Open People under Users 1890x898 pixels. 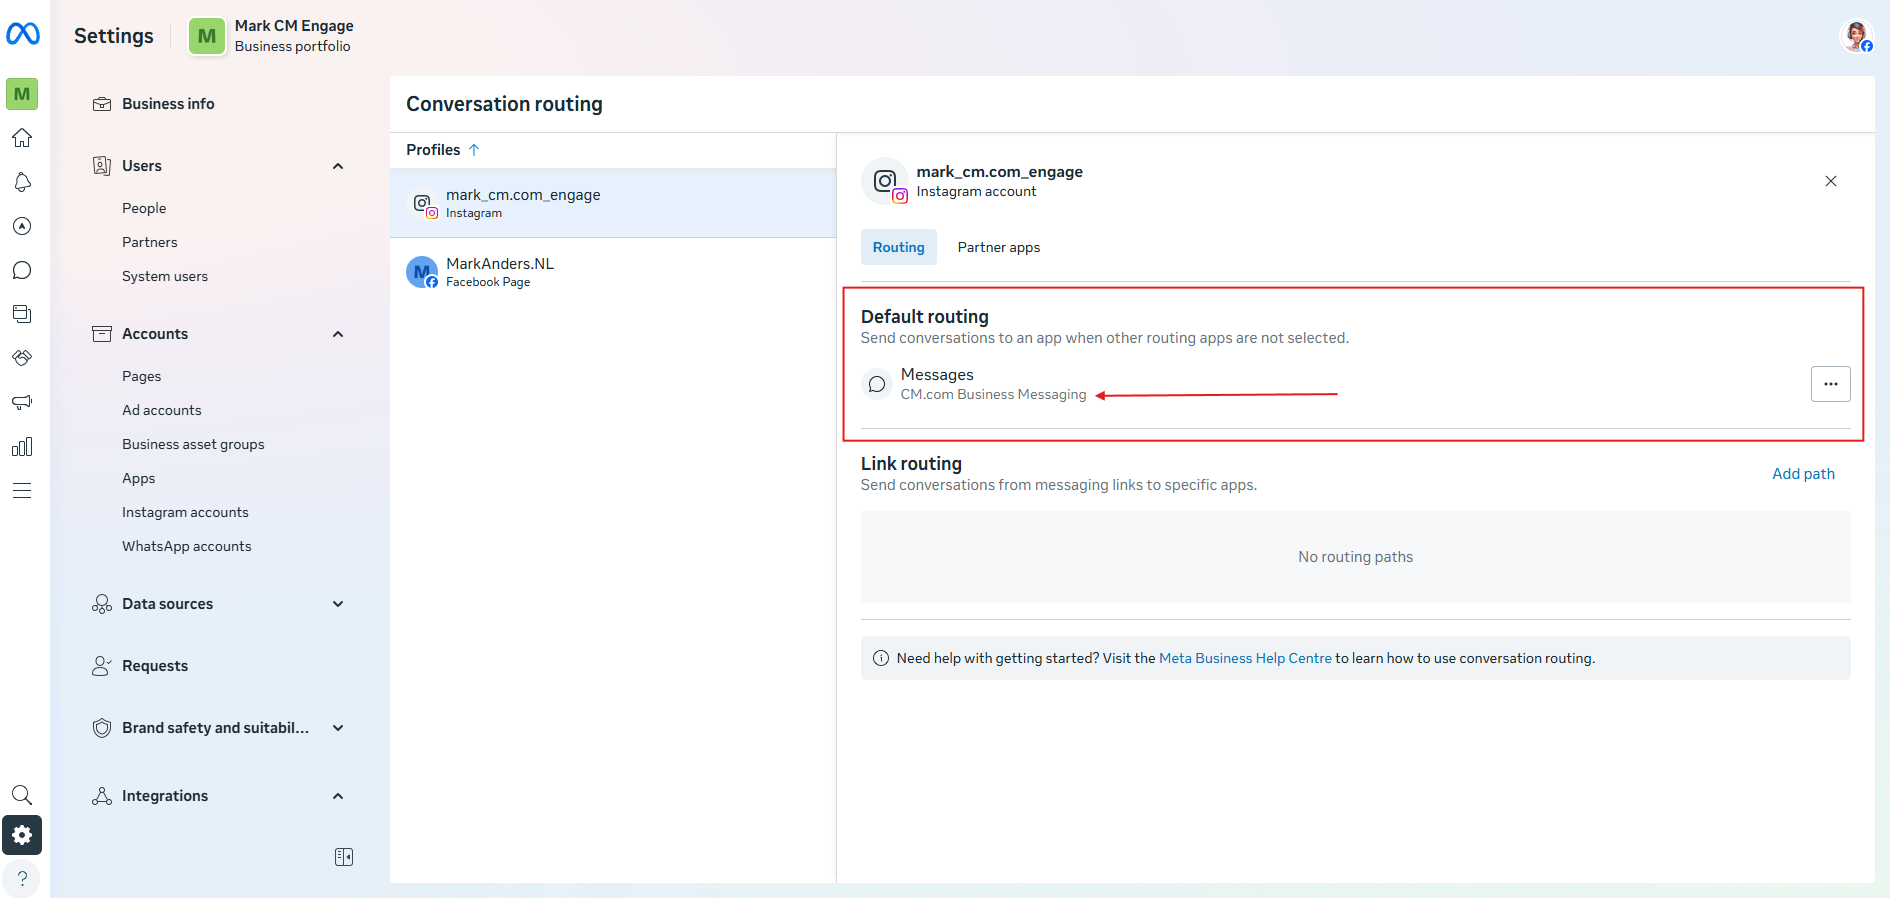point(144,208)
